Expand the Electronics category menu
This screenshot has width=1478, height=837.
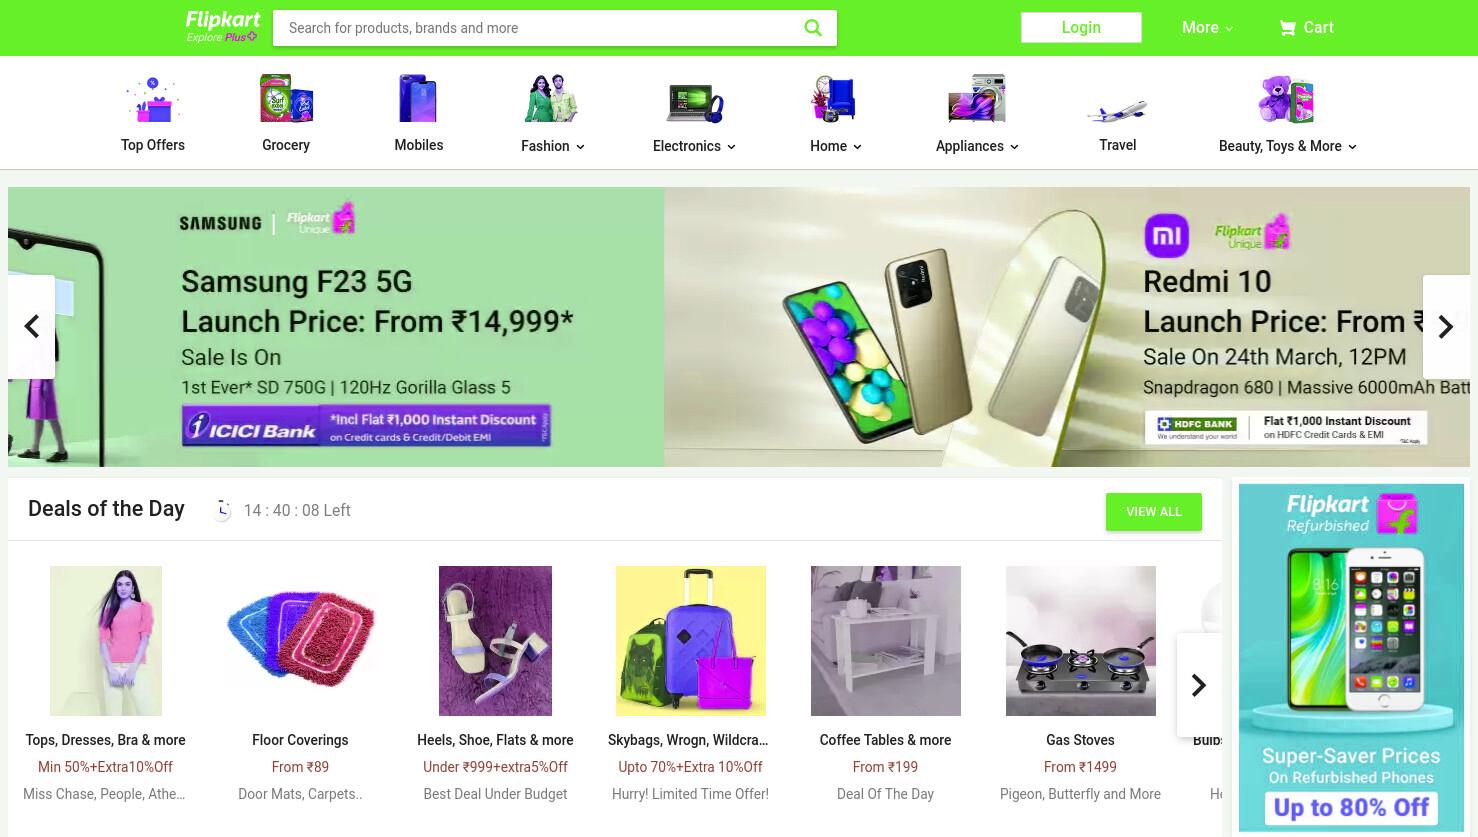(x=694, y=146)
